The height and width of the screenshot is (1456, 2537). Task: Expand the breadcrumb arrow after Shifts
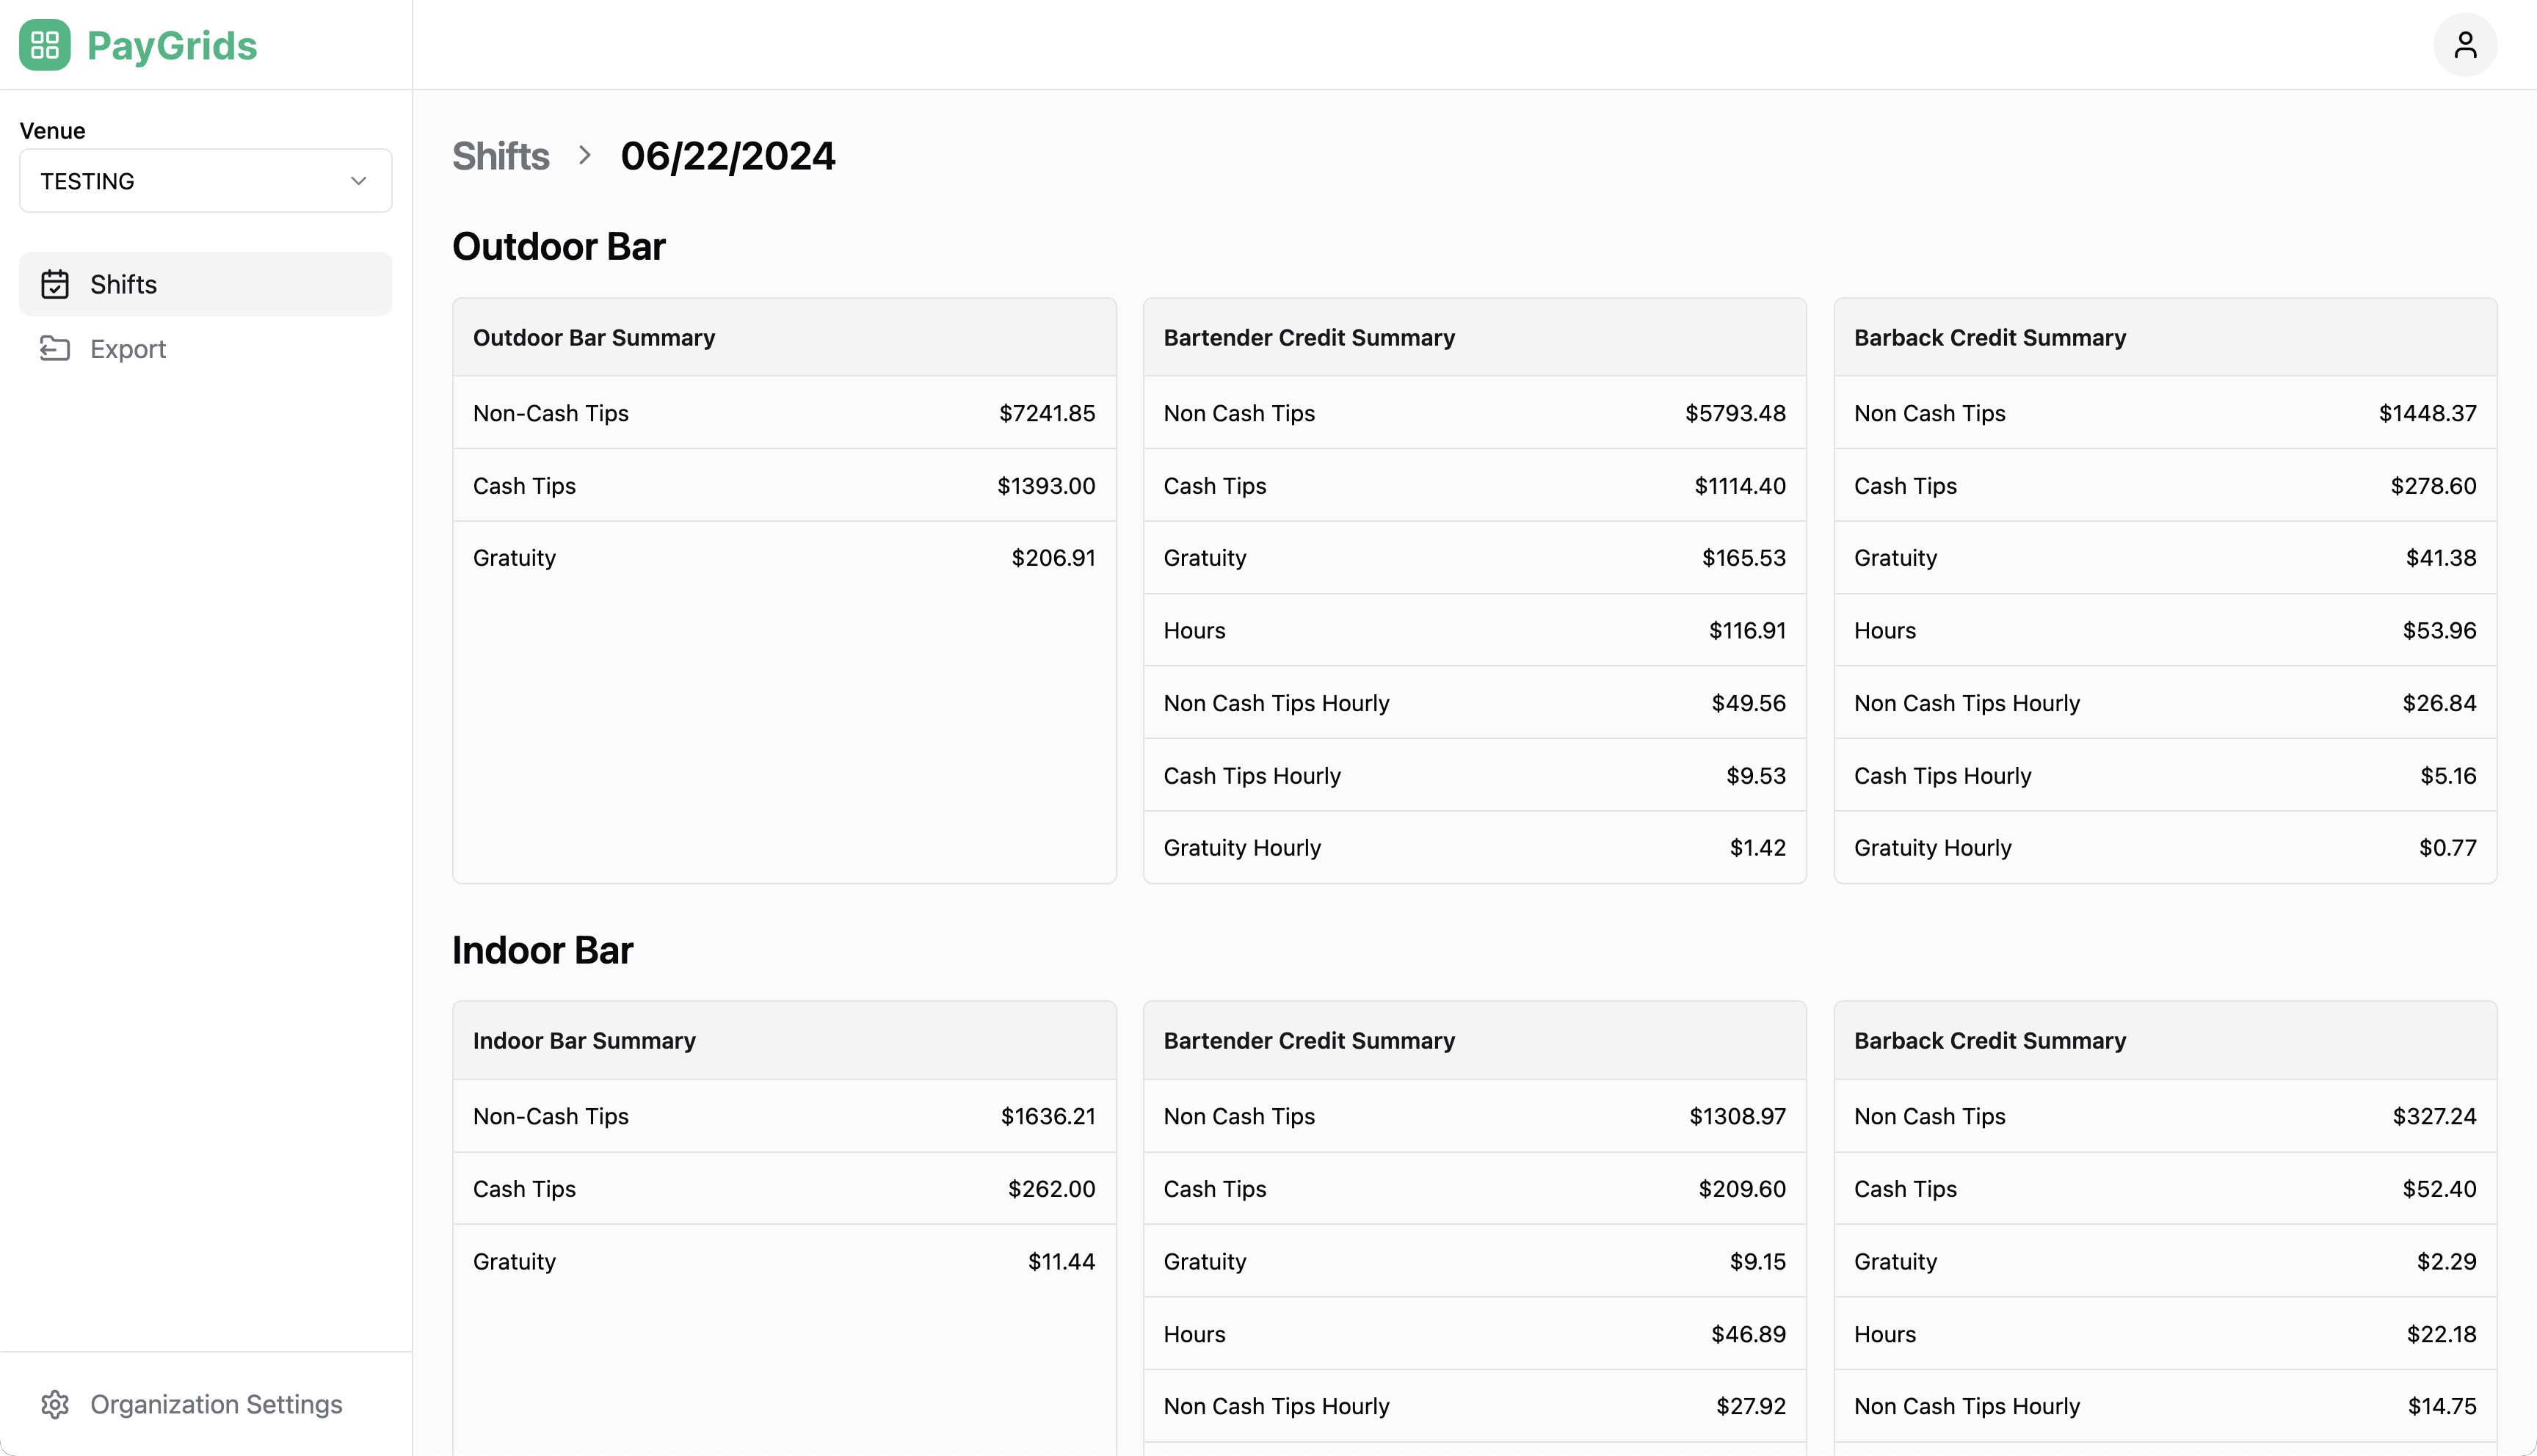tap(585, 156)
